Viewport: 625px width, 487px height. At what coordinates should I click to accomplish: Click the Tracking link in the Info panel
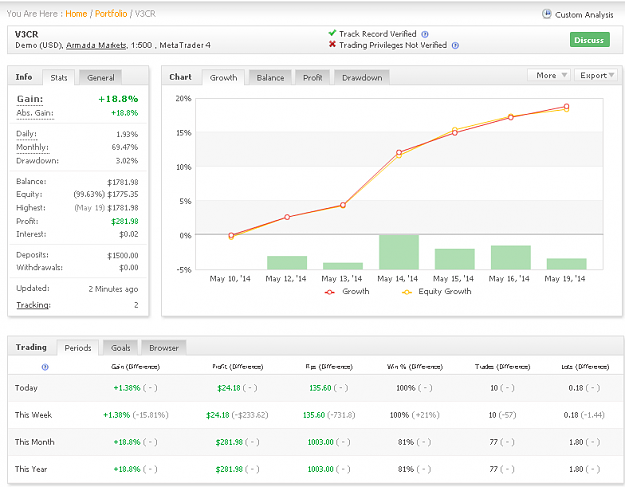[33, 305]
